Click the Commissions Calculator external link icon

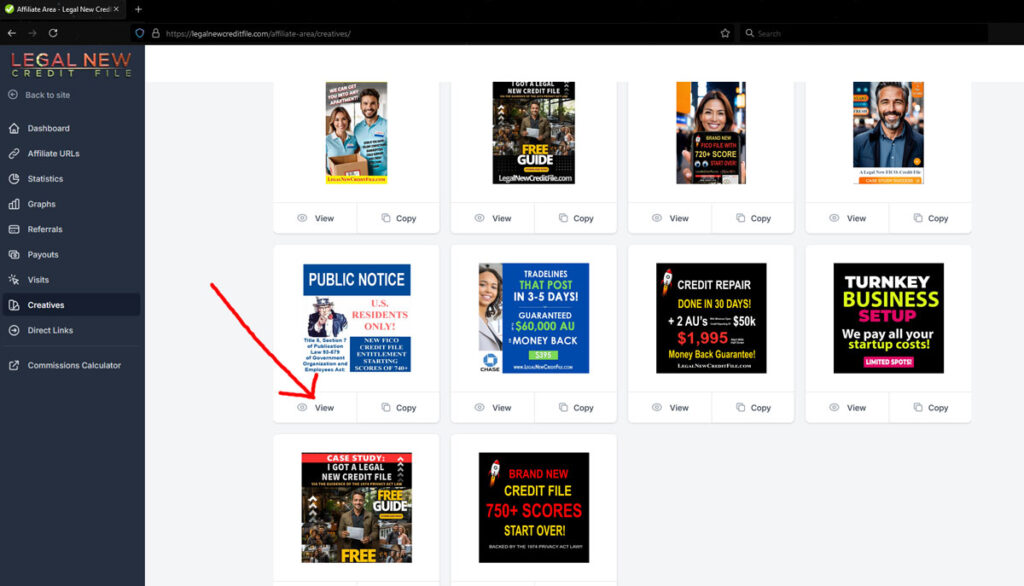(x=14, y=366)
